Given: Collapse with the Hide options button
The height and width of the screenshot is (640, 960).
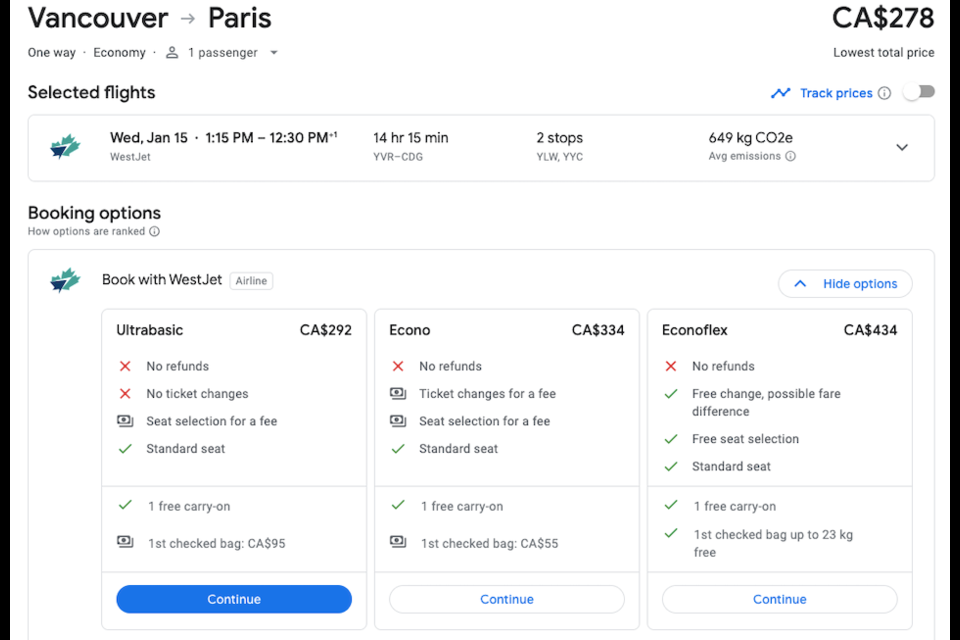Looking at the screenshot, I should click(845, 284).
